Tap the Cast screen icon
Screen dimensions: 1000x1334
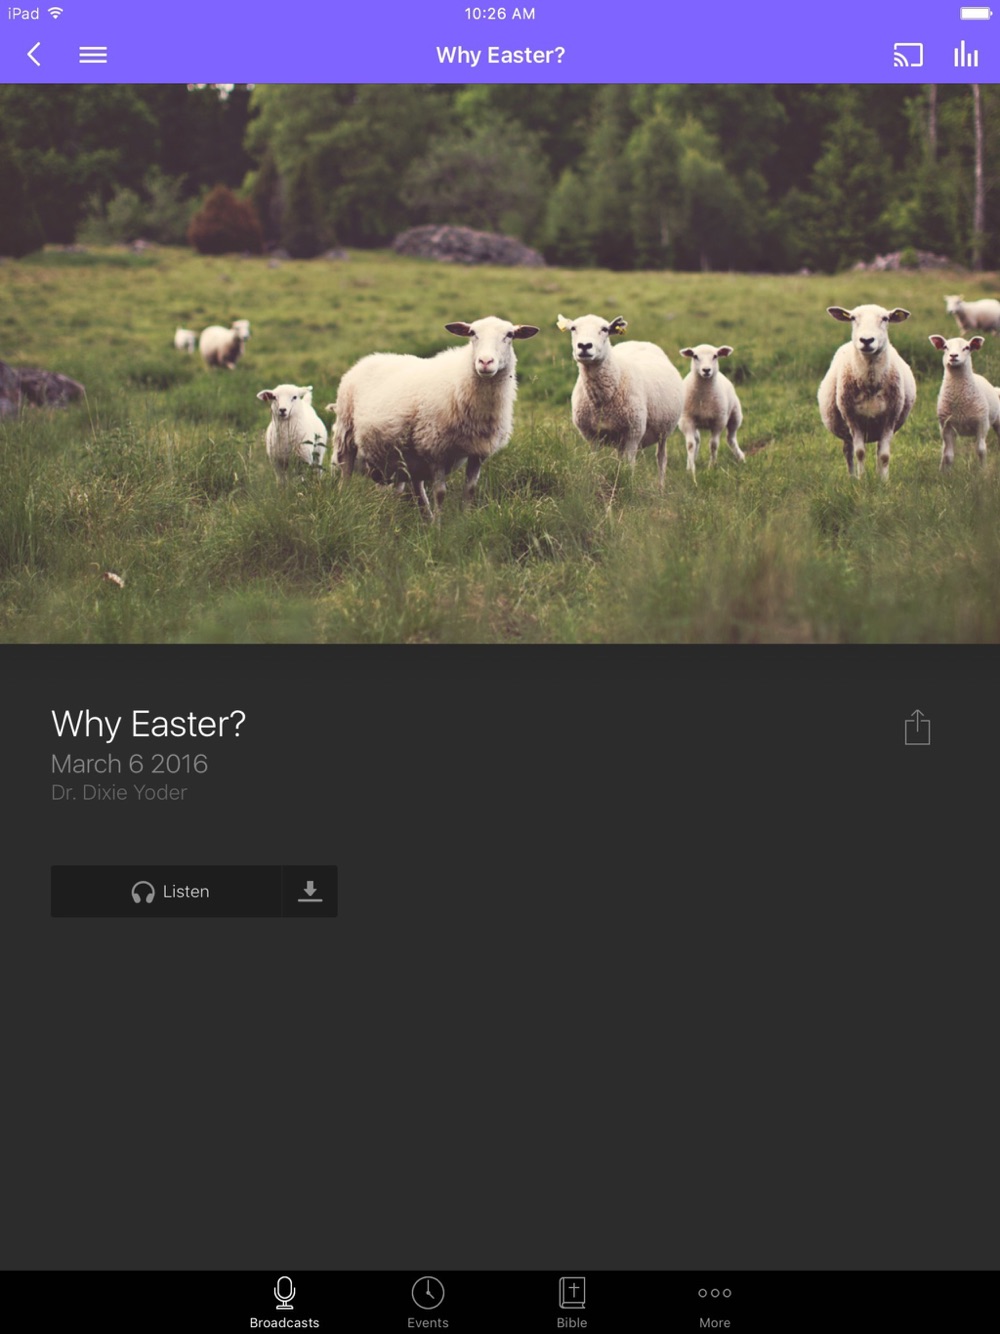(x=908, y=55)
